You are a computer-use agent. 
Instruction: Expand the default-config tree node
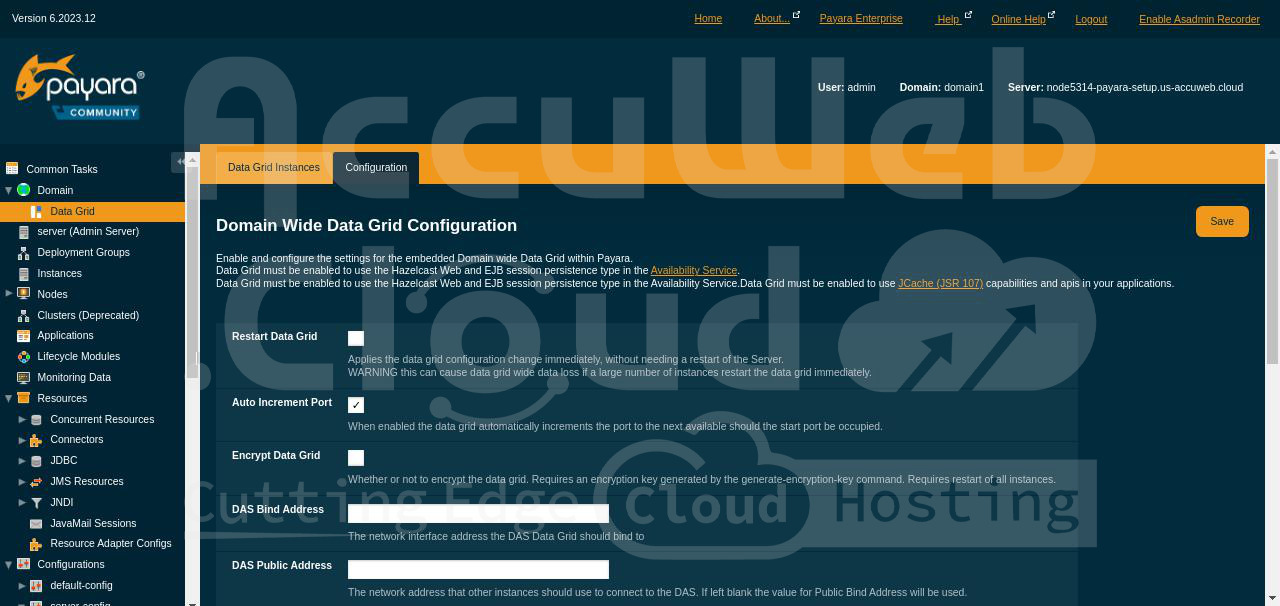click(x=22, y=586)
